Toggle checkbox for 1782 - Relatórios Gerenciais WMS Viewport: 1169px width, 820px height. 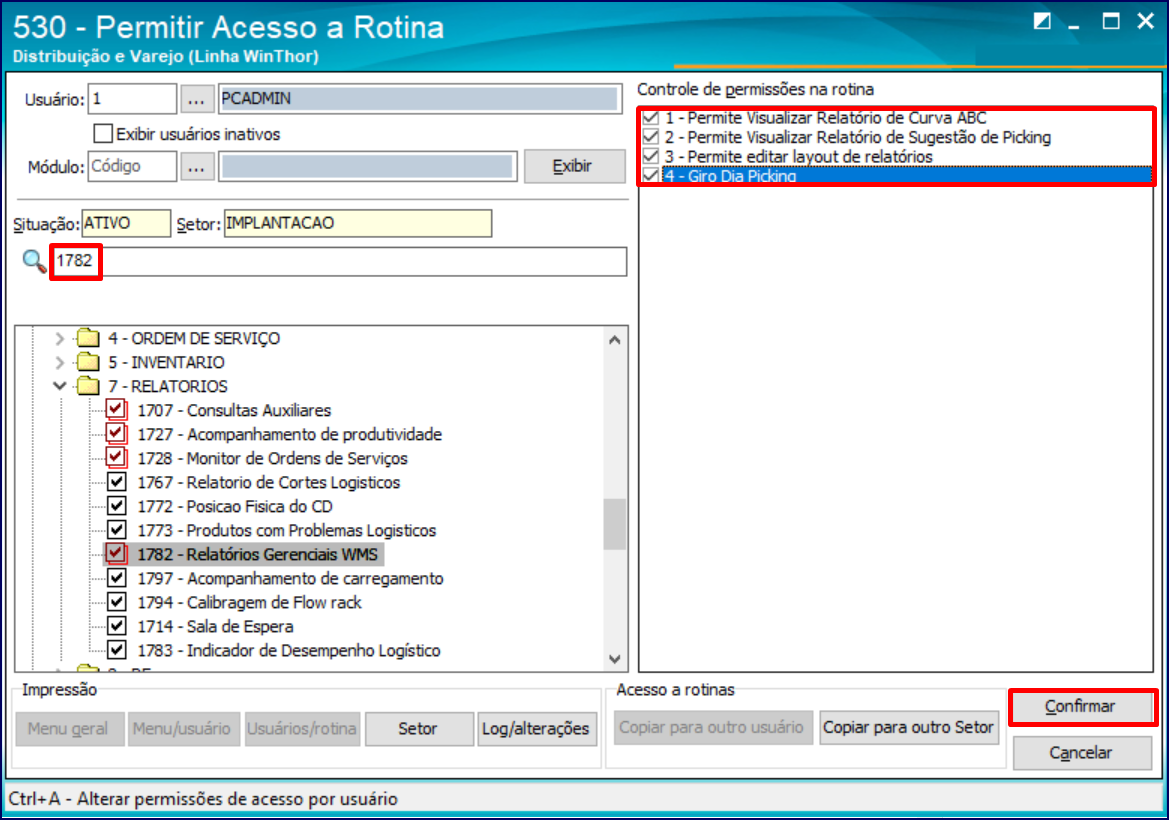[116, 554]
